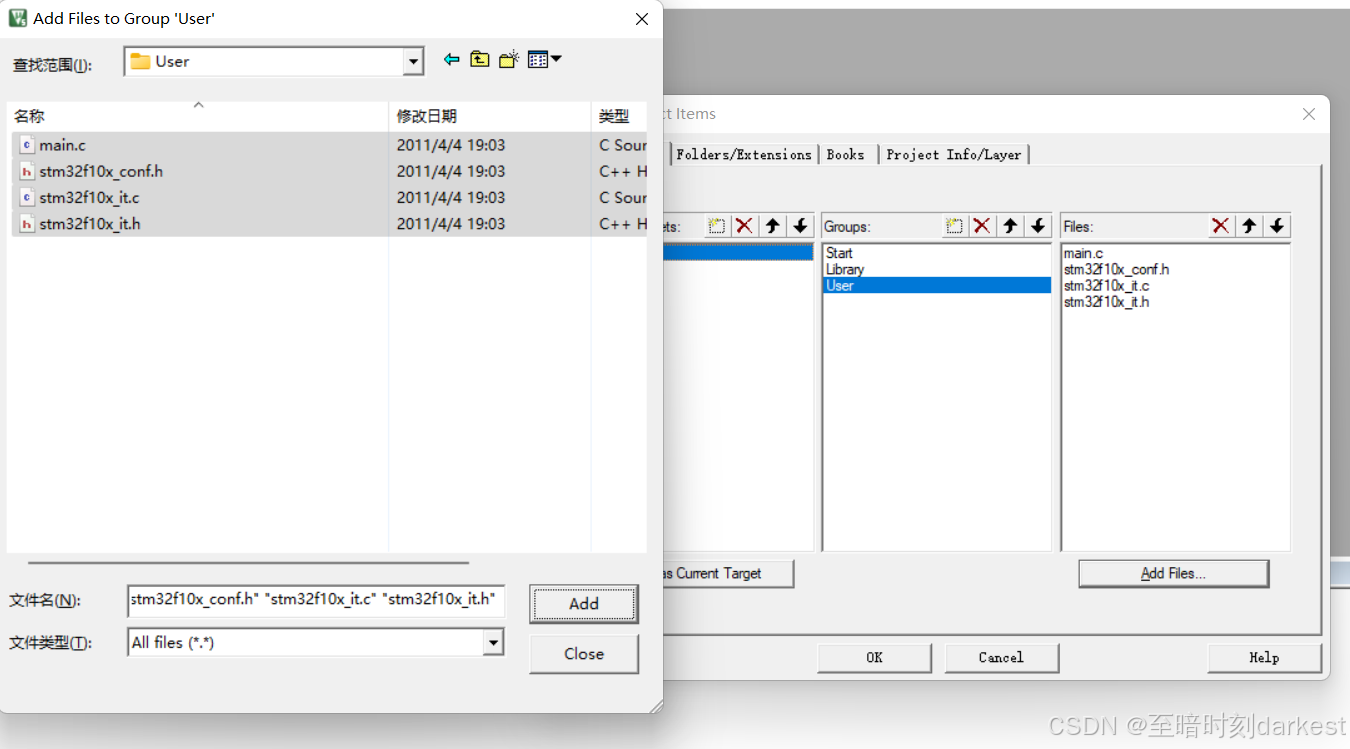Expand the User look-in folder dropdown
Viewport: 1350px width, 749px height.
click(413, 62)
